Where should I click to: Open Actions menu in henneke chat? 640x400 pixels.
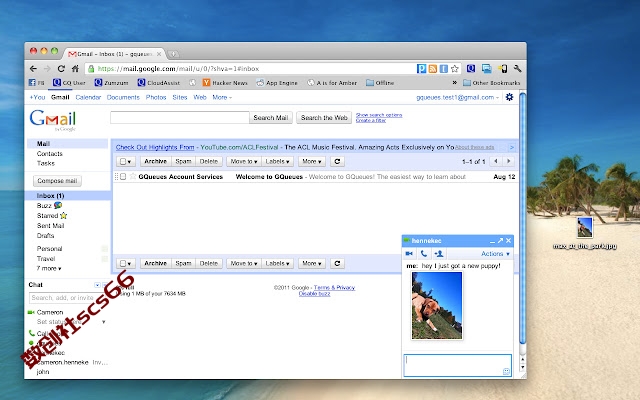[495, 253]
